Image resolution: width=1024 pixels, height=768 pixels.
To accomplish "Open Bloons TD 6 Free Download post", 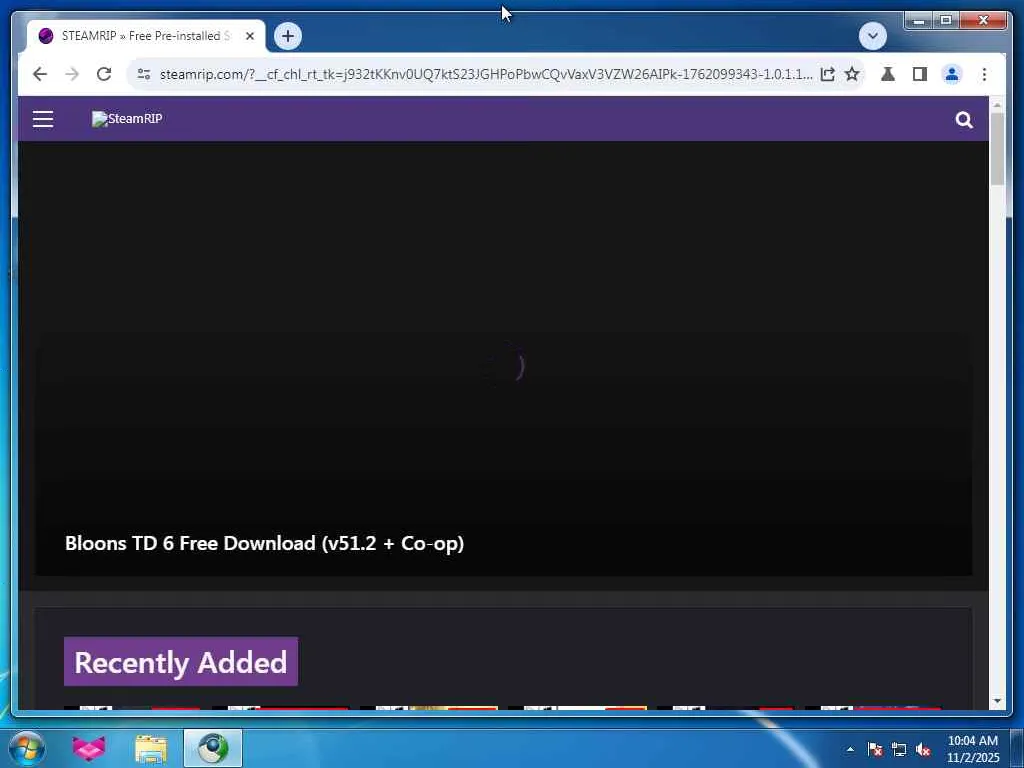I will (264, 543).
